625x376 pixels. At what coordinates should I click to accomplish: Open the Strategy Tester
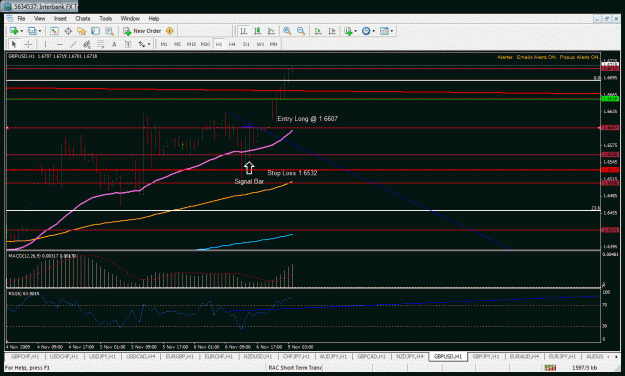(109, 31)
